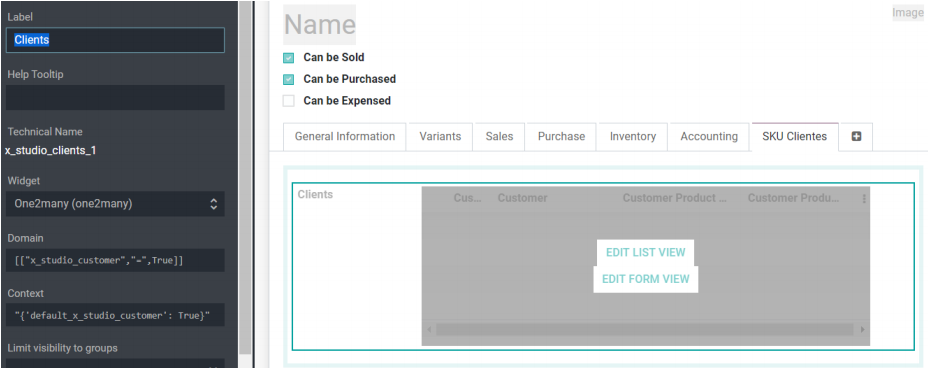Click the Customer column header
This screenshot has width=928, height=368.
[523, 198]
